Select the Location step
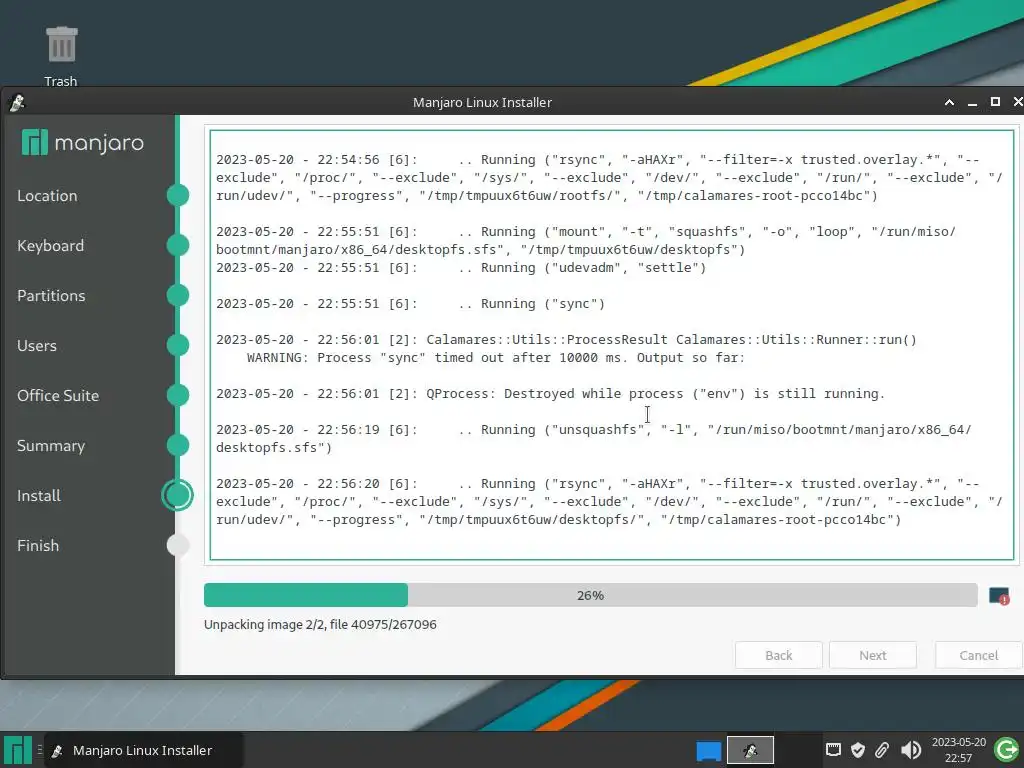 coord(47,196)
